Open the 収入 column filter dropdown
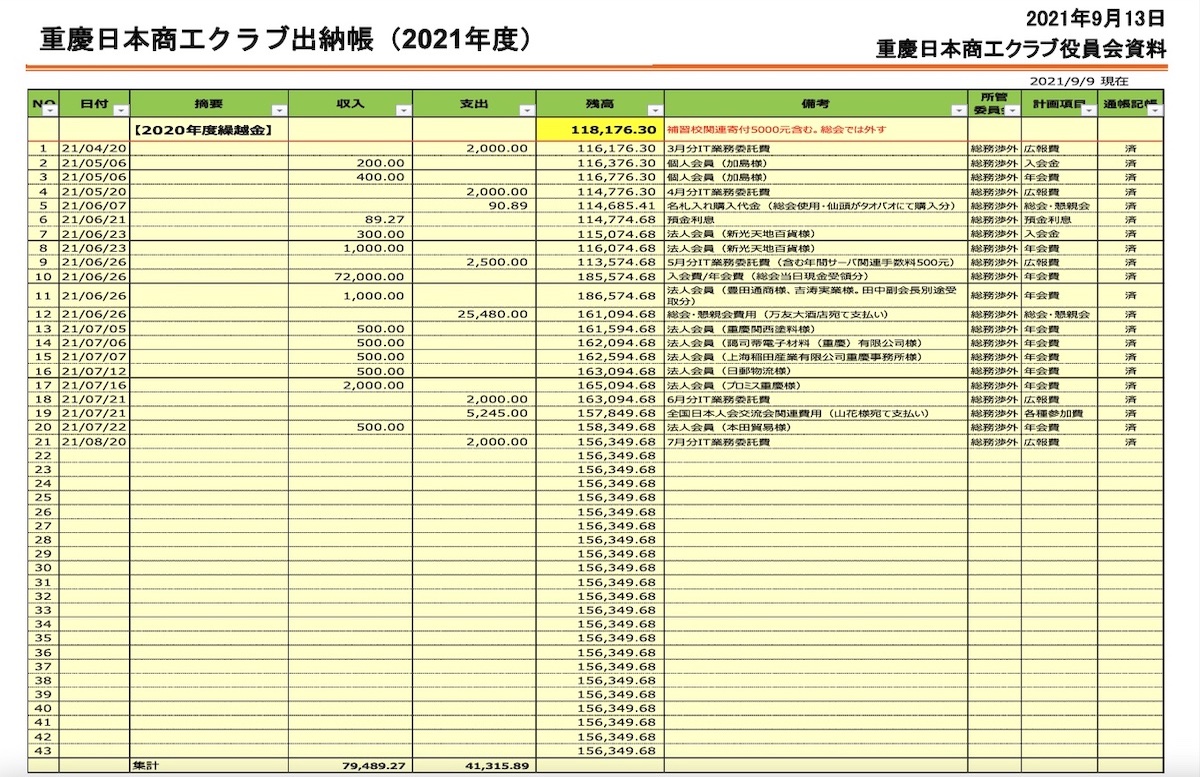This screenshot has height=777, width=1200. click(402, 111)
